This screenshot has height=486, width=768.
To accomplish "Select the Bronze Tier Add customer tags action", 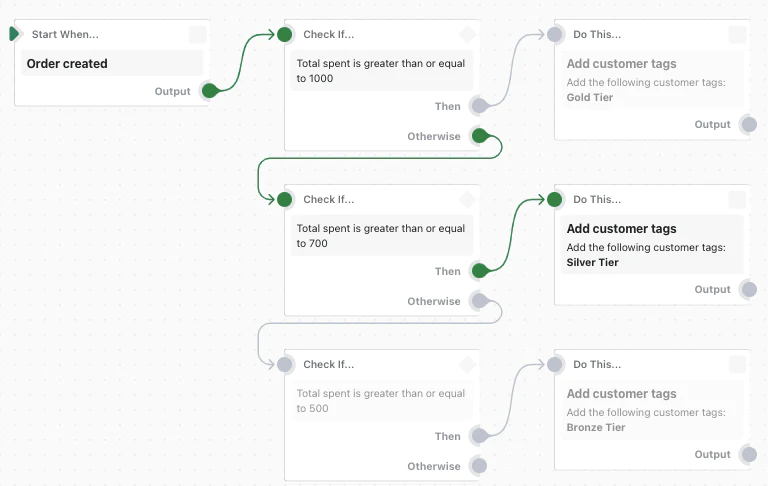I will [650, 410].
